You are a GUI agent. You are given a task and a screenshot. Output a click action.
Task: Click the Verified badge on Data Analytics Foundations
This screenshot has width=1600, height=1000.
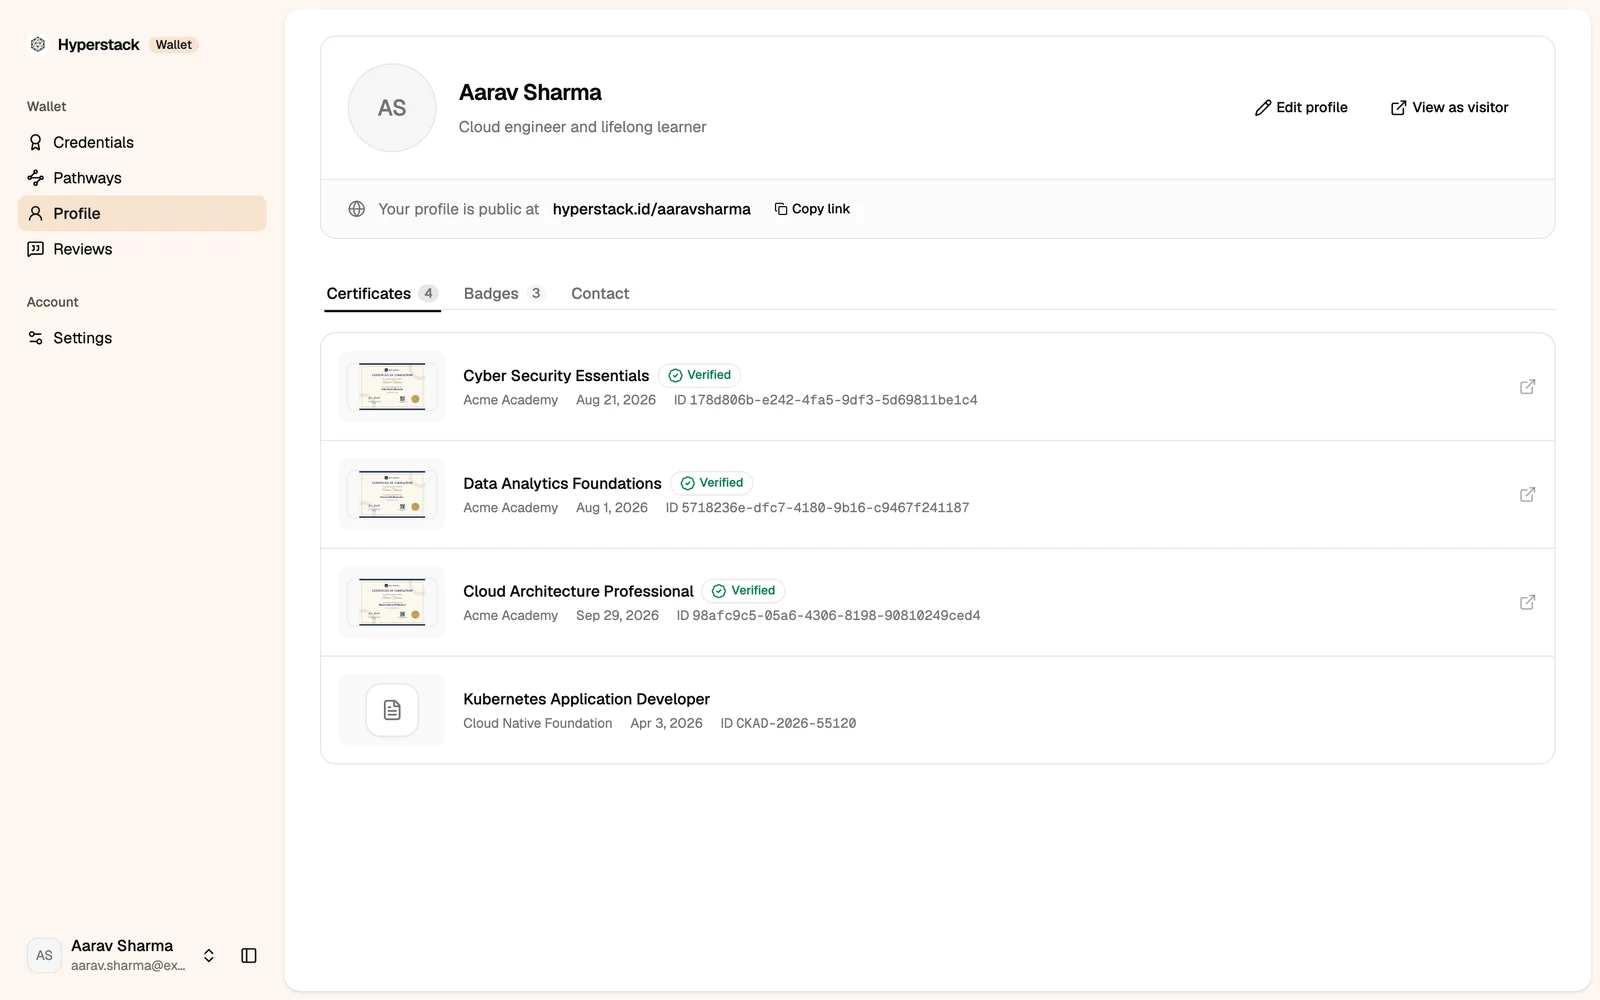point(711,483)
